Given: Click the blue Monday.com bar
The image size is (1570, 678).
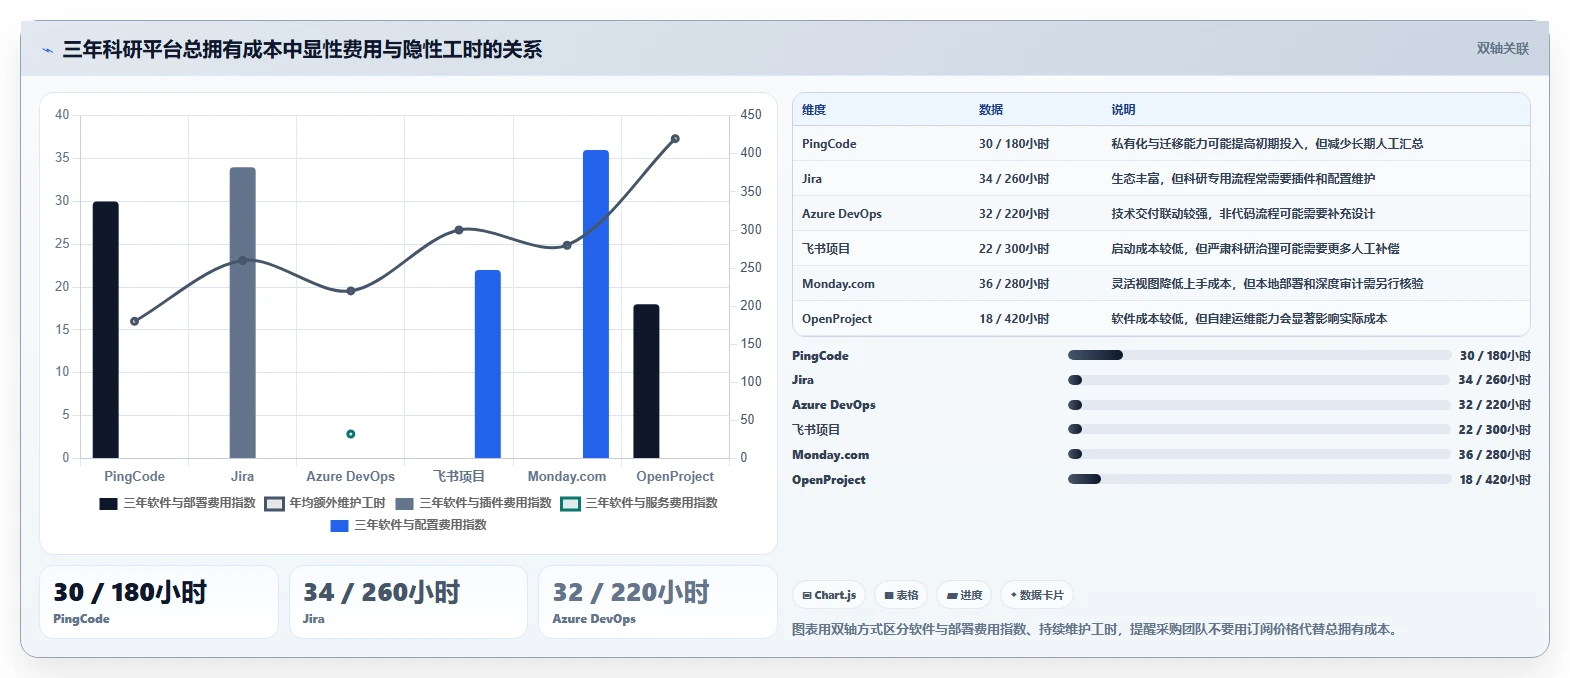Looking at the screenshot, I should [596, 304].
